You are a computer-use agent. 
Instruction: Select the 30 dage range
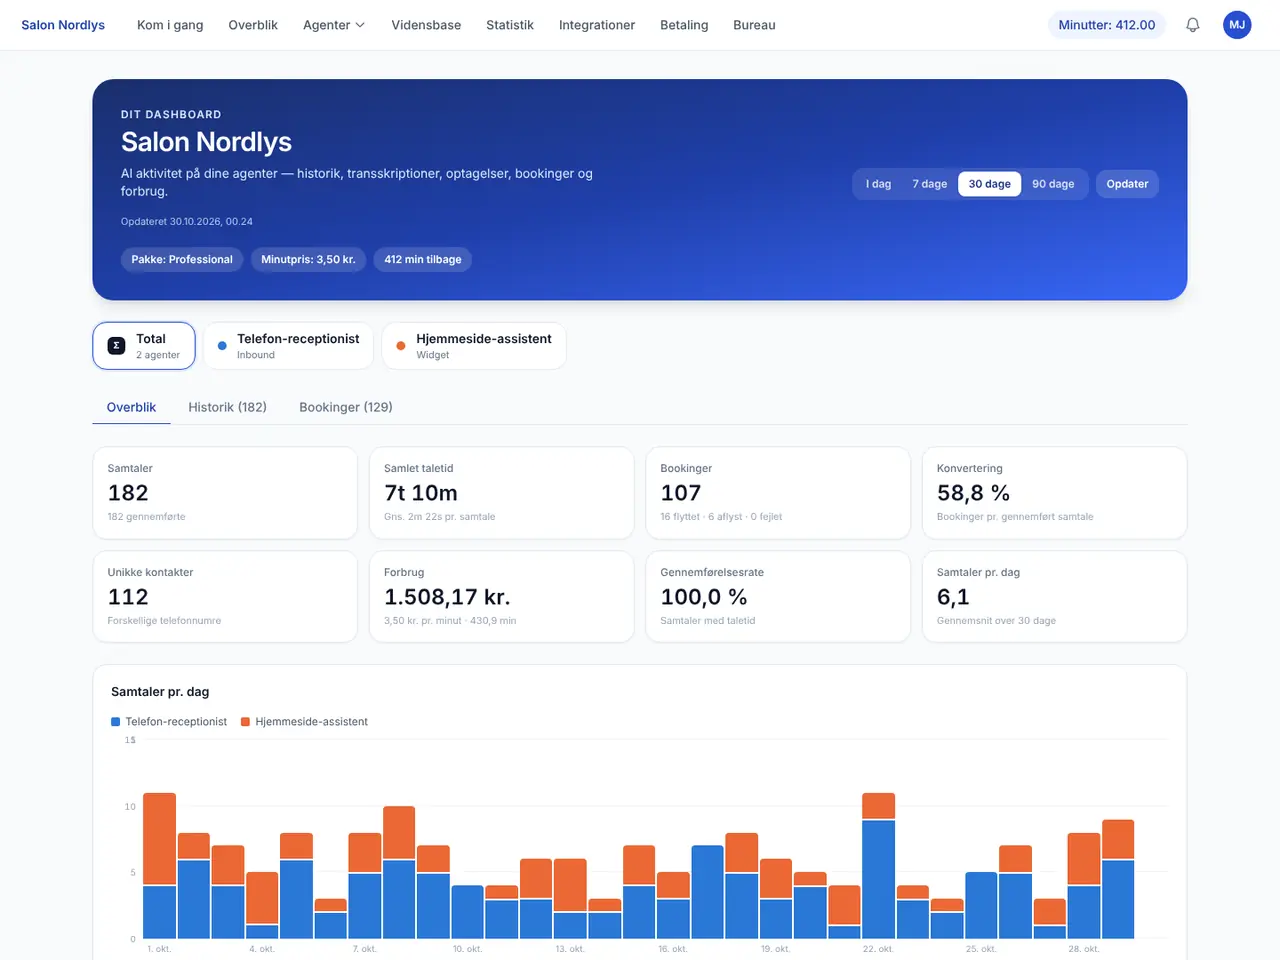pos(990,184)
